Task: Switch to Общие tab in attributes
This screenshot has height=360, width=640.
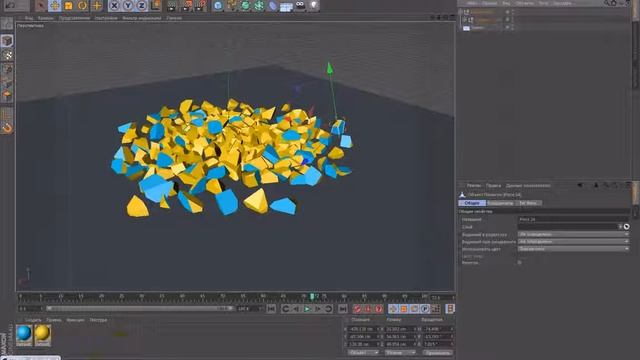Action: point(472,203)
